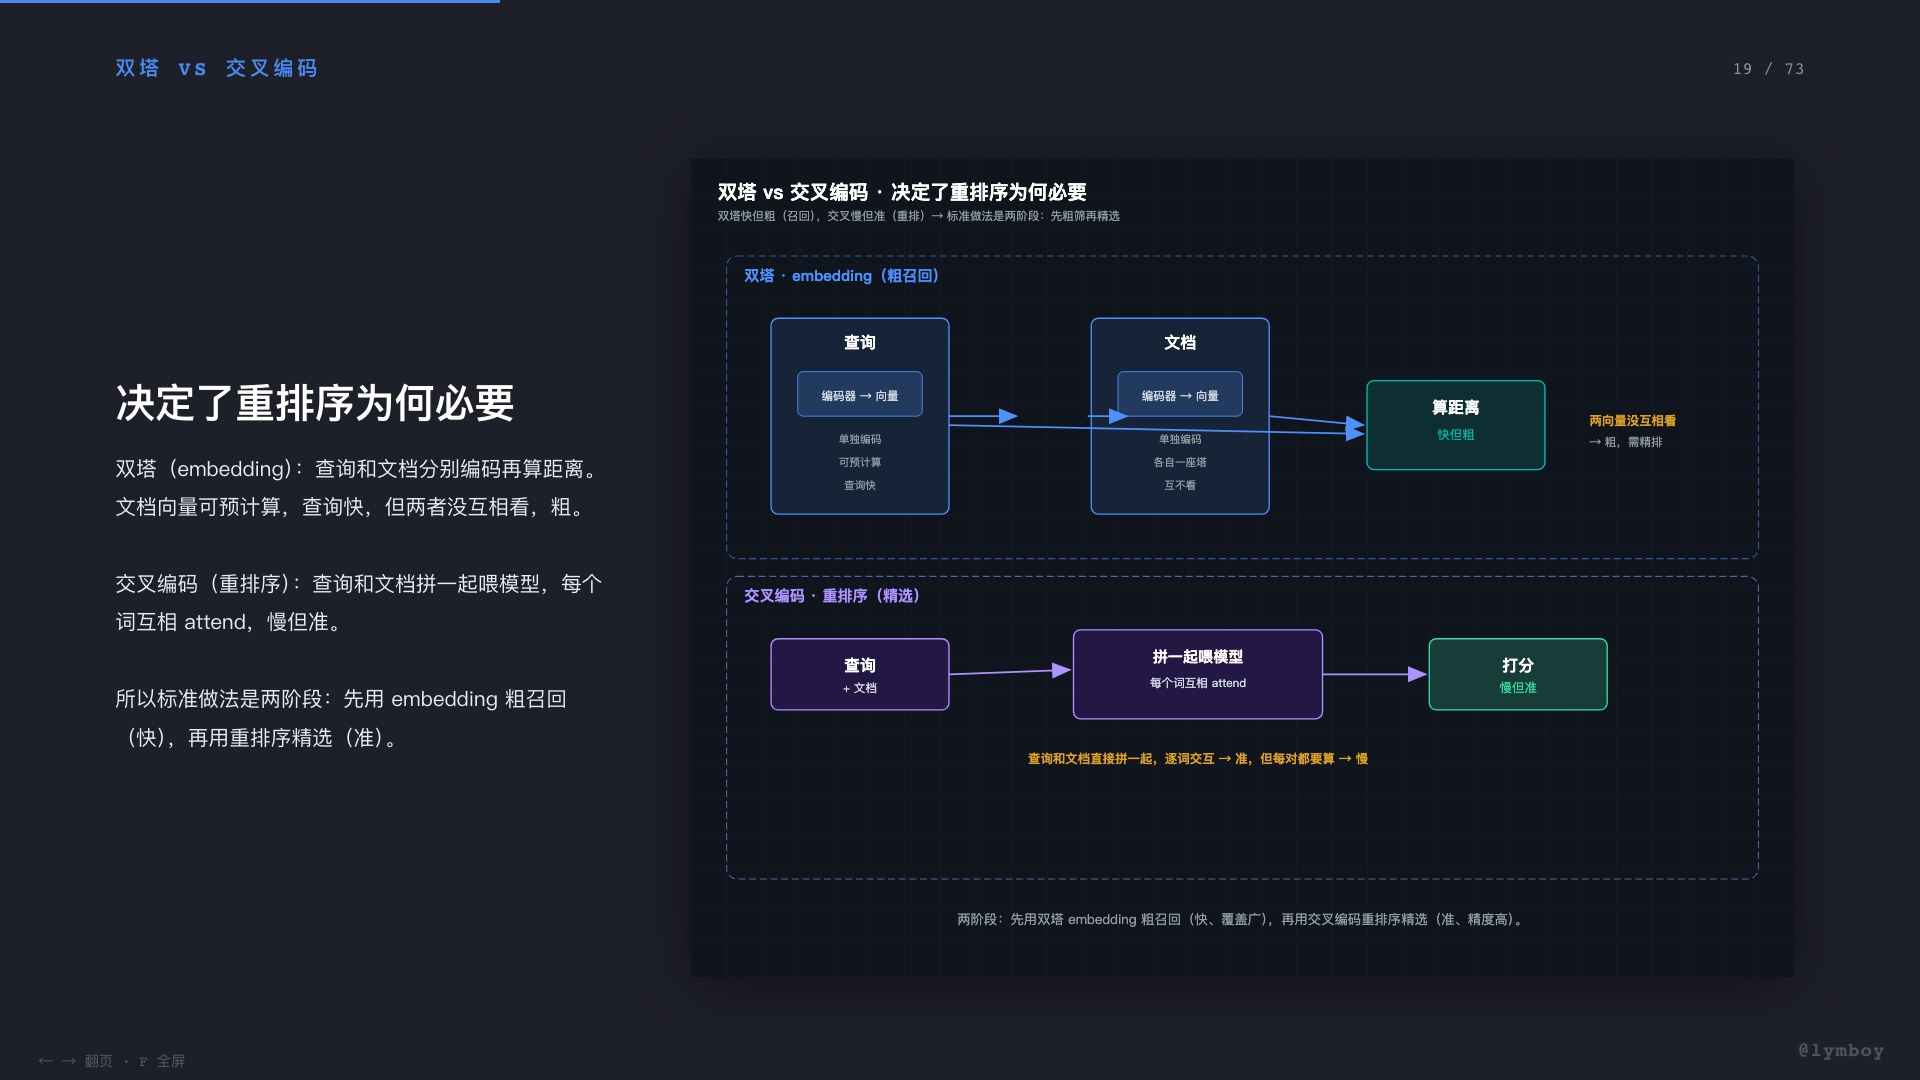The height and width of the screenshot is (1080, 1920).
Task: Click the 文档 tower box title
Action: click(1180, 343)
